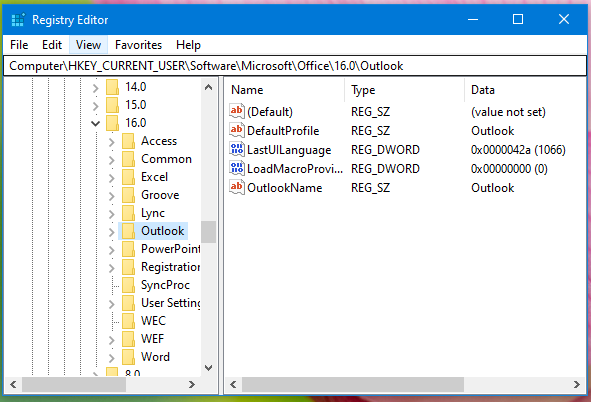The image size is (591, 402).
Task: Close the Registry Editor window
Action: tap(563, 19)
